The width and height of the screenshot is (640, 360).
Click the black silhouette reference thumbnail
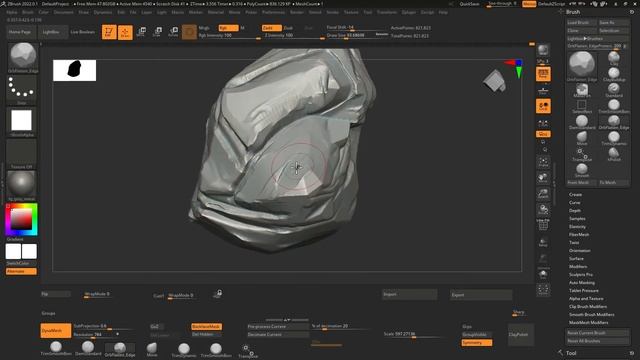coord(75,70)
